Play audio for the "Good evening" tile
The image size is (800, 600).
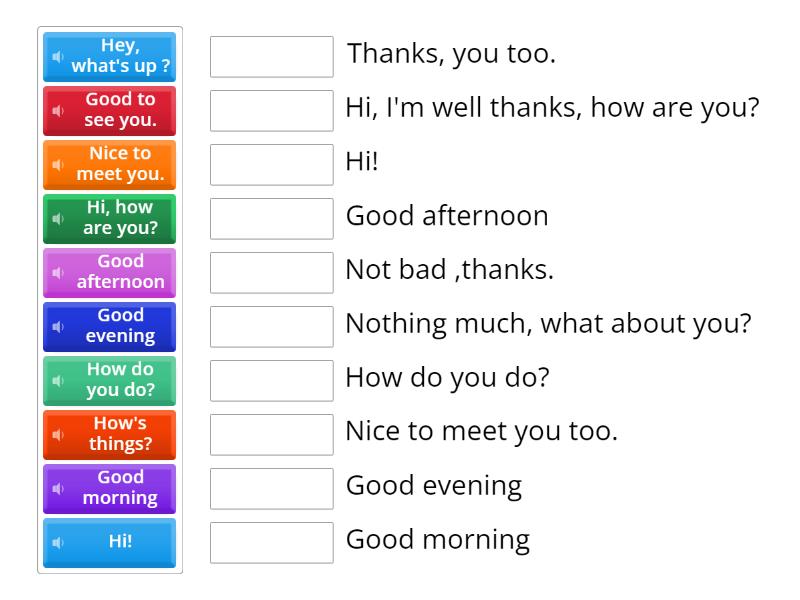point(57,327)
